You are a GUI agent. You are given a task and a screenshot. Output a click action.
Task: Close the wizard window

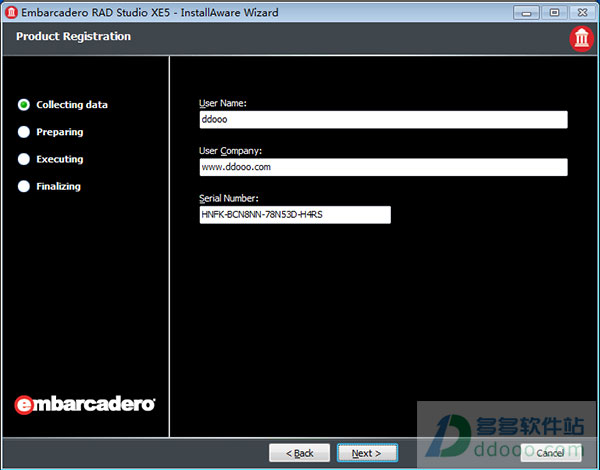pos(582,13)
